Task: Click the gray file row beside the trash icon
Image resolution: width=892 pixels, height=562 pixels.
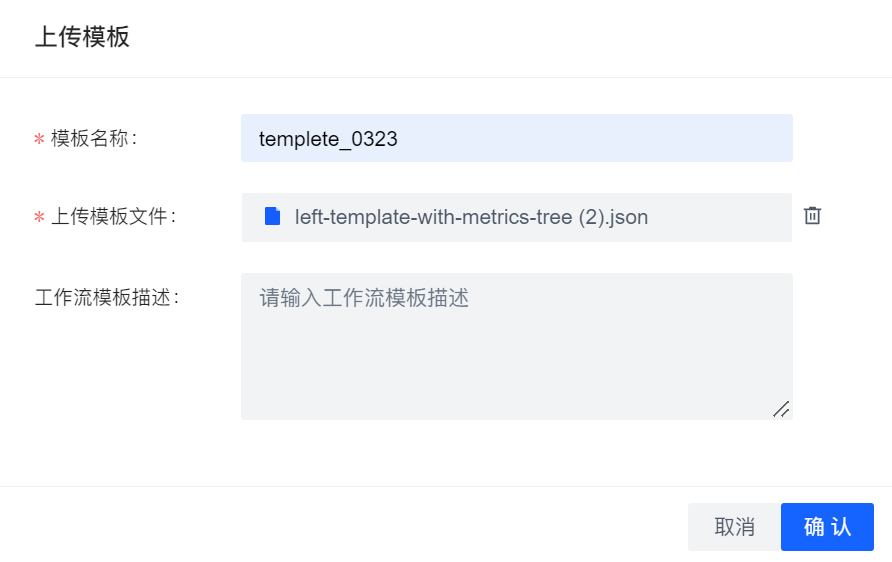Action: (x=517, y=217)
